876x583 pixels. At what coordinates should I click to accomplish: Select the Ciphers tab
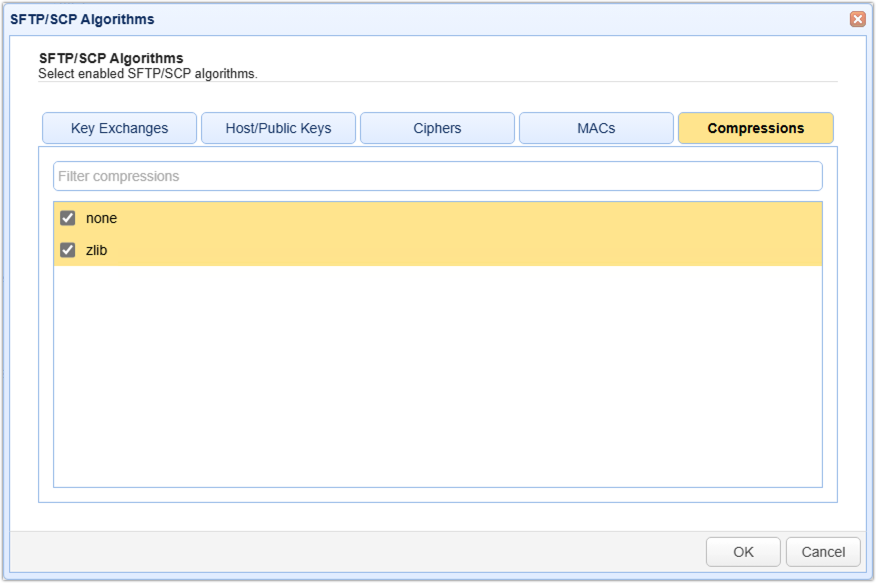point(437,128)
